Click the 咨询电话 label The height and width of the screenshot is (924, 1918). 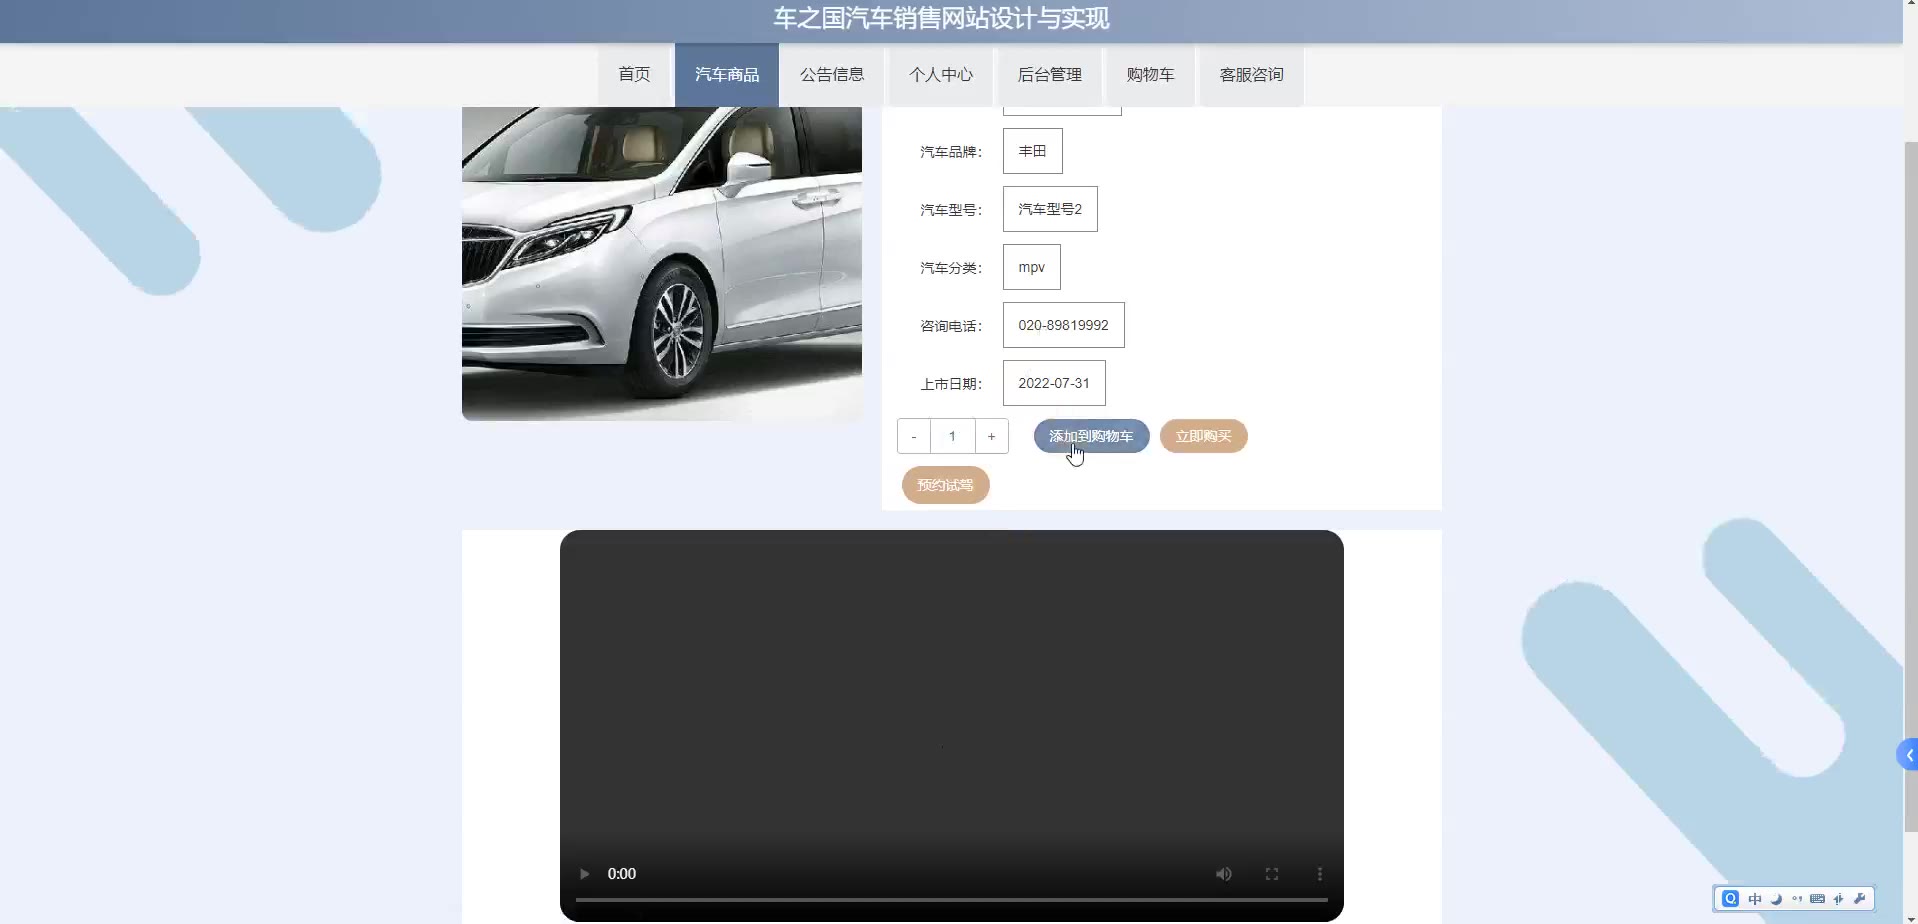click(951, 326)
